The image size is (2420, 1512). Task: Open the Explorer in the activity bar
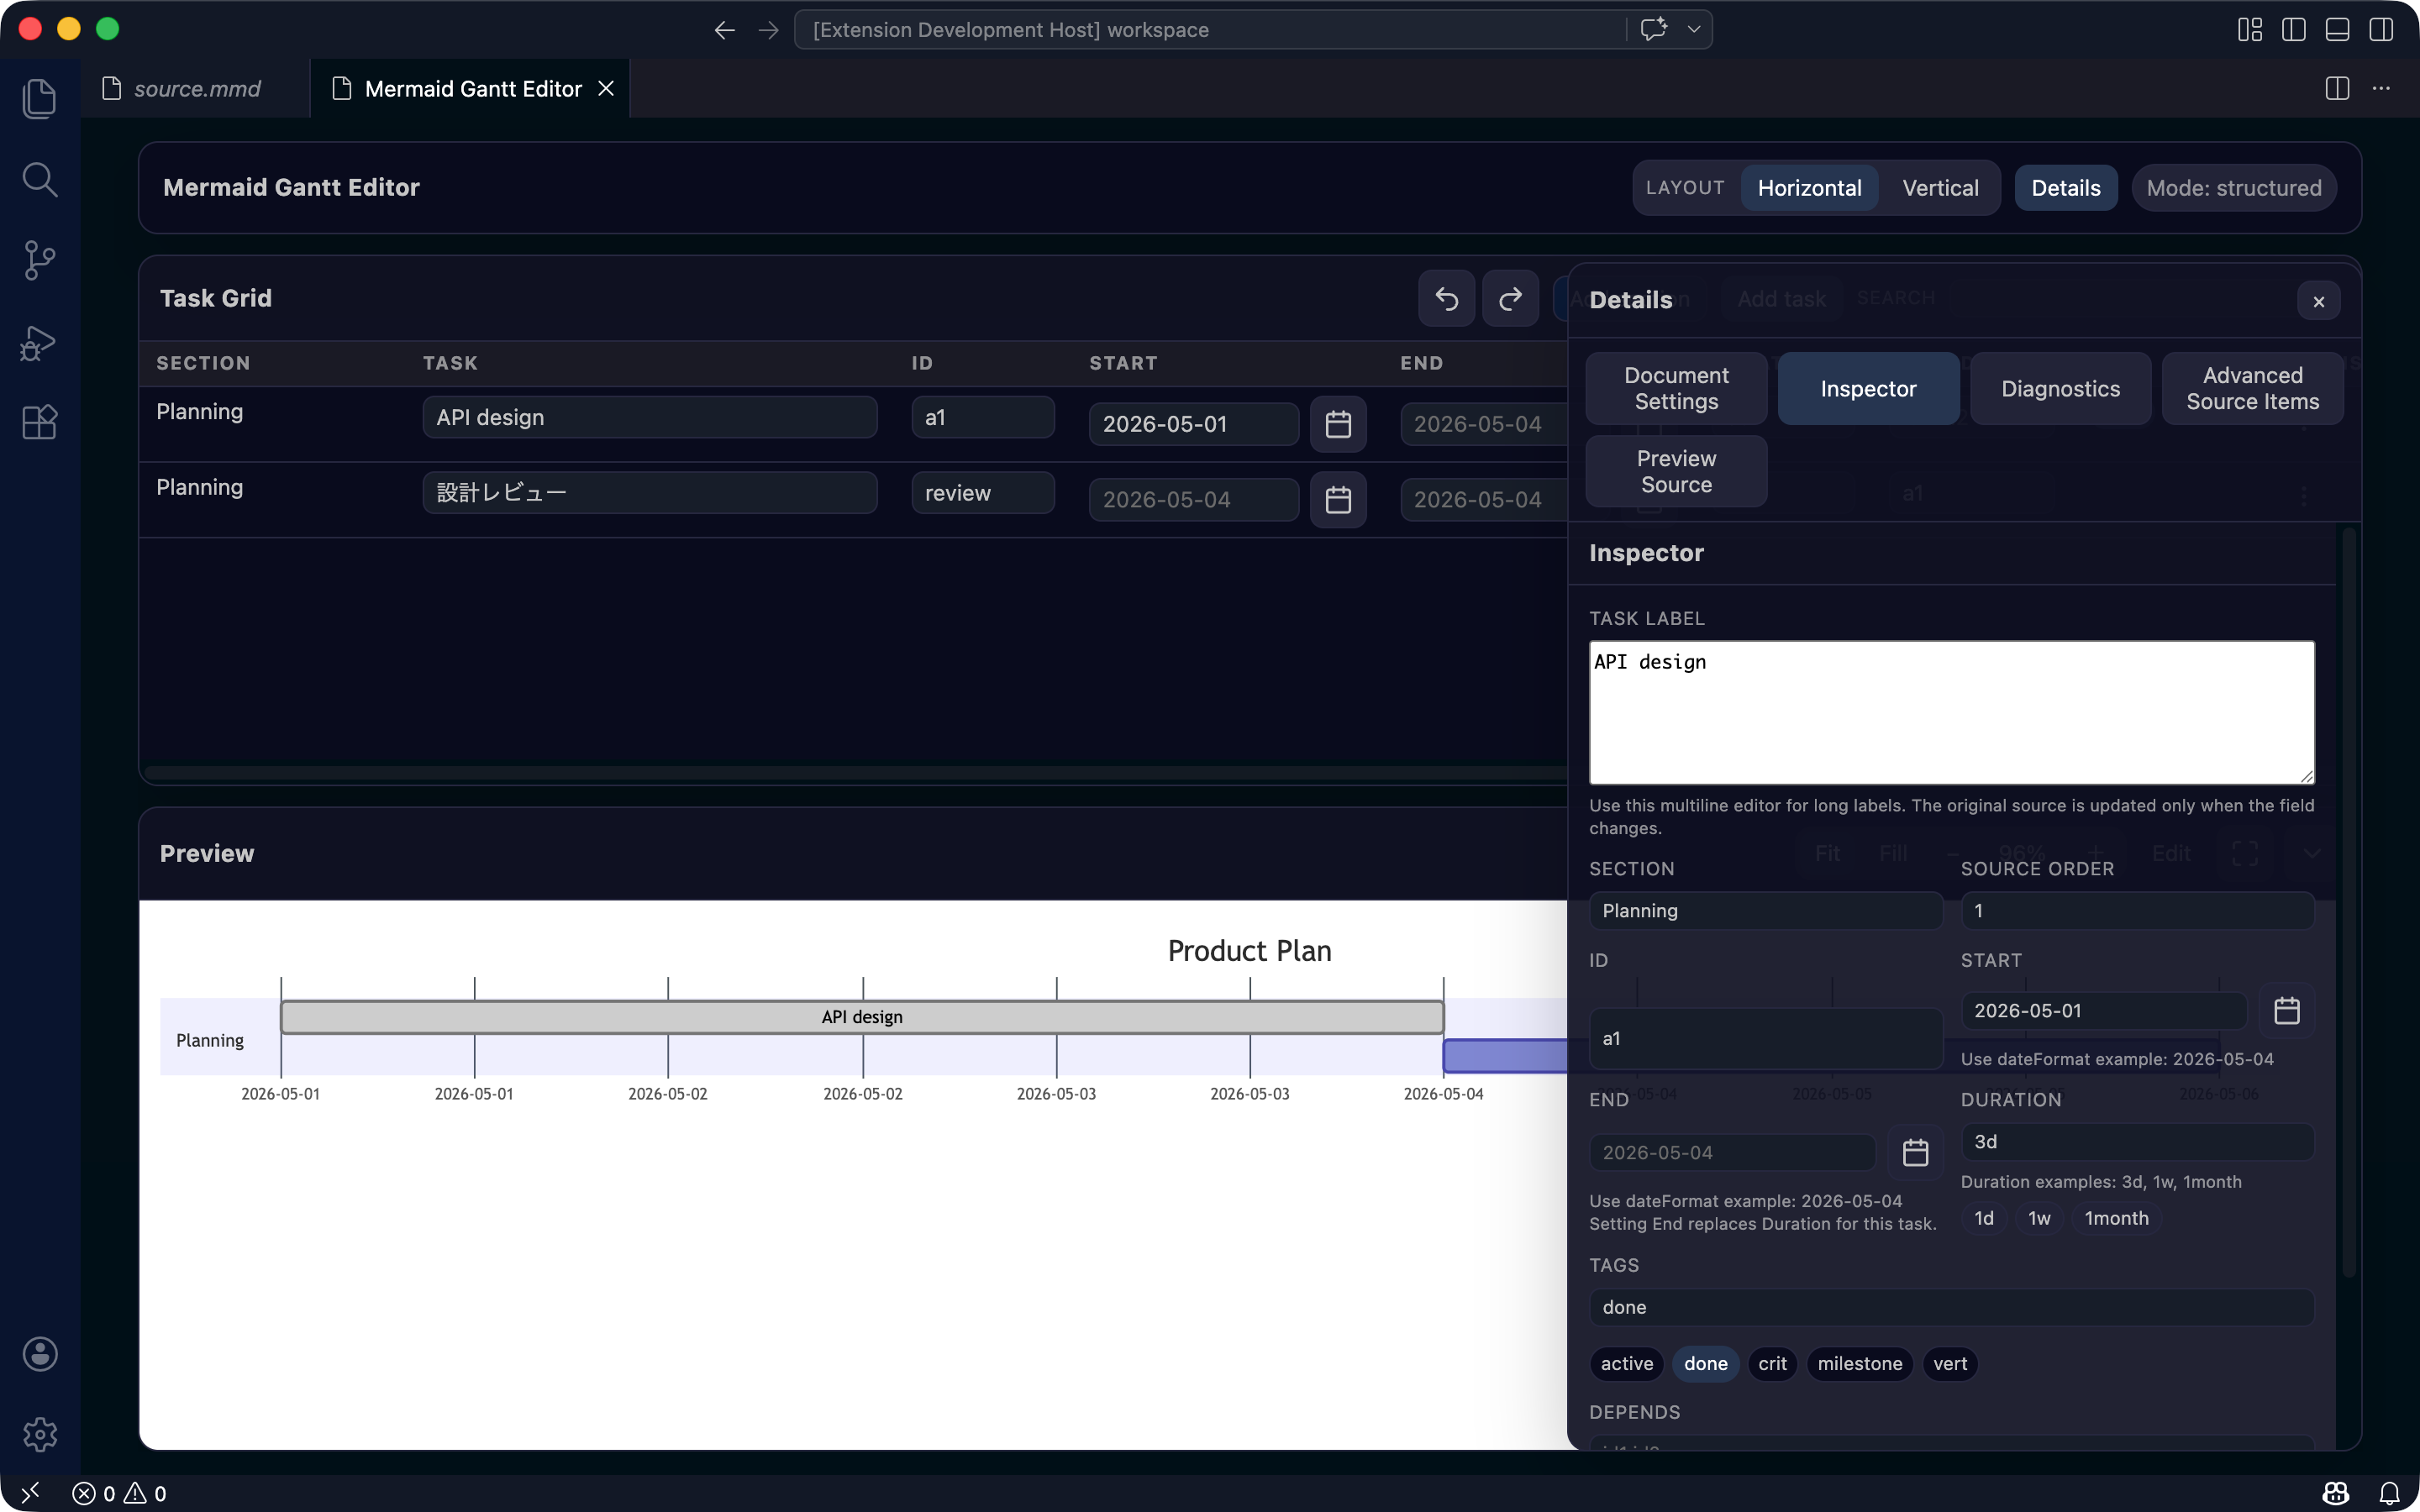(40, 97)
